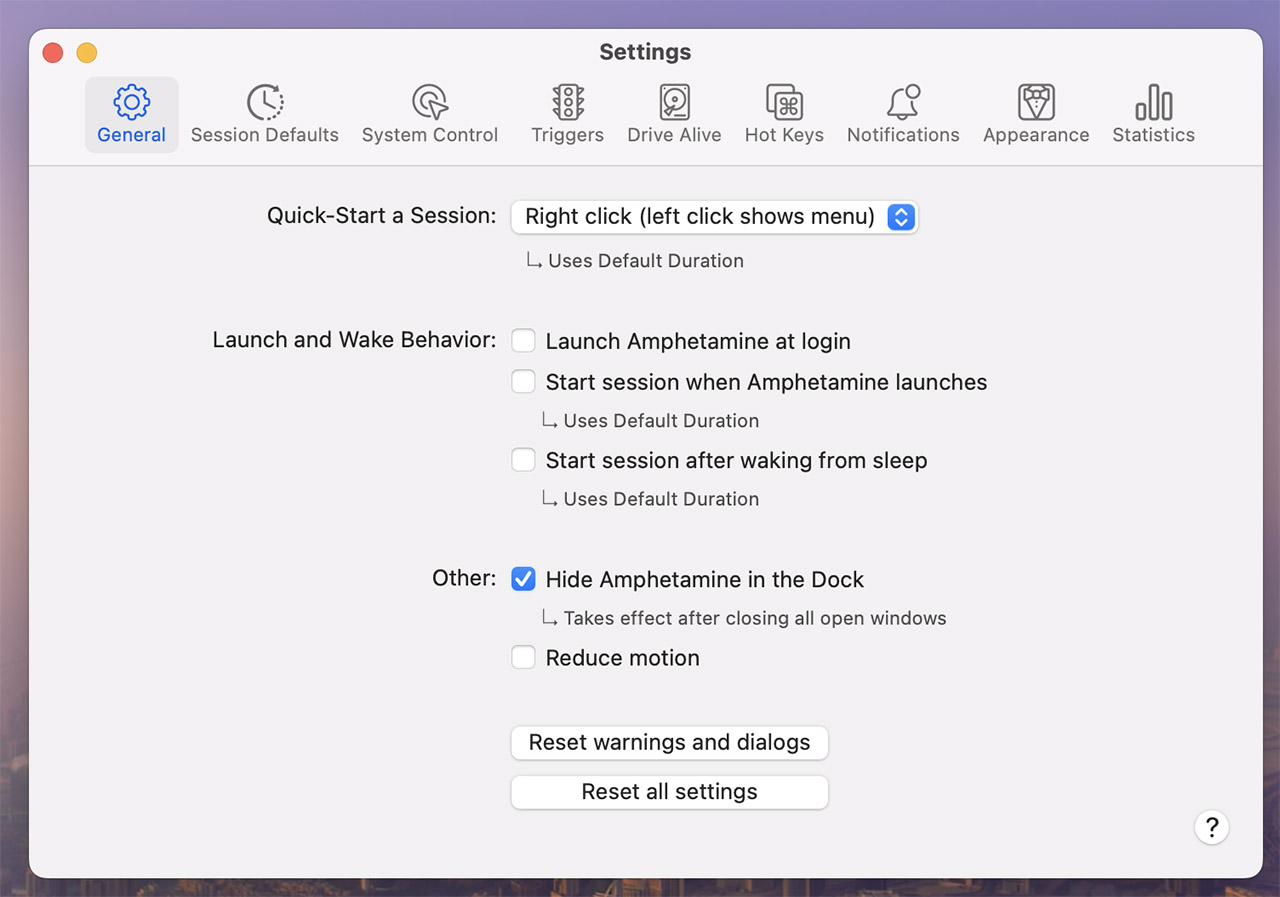Screen dimensions: 1280x897
Task: Open Session Defaults clock icon
Action: [265, 102]
